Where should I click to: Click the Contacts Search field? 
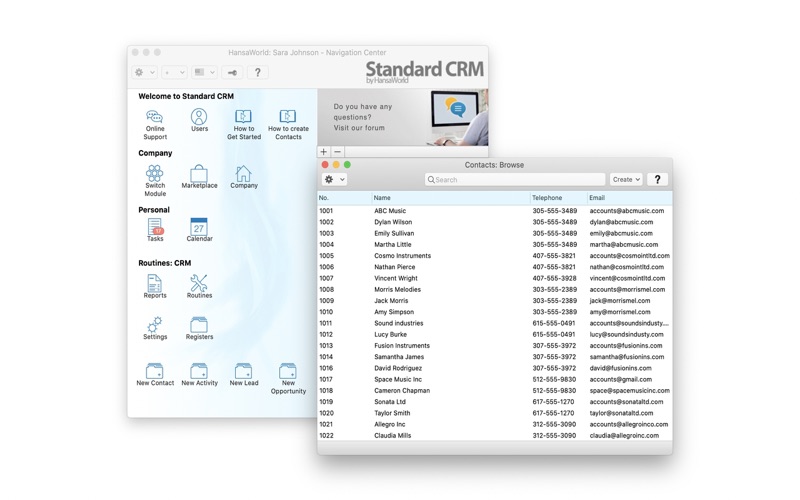point(515,180)
